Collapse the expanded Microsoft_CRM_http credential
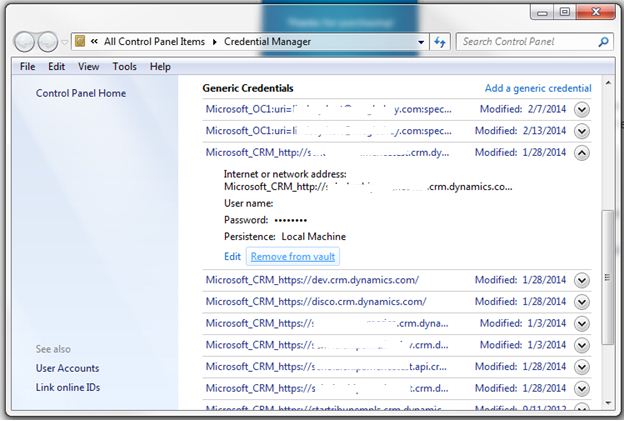Viewport: 624px width, 421px height. pos(582,153)
